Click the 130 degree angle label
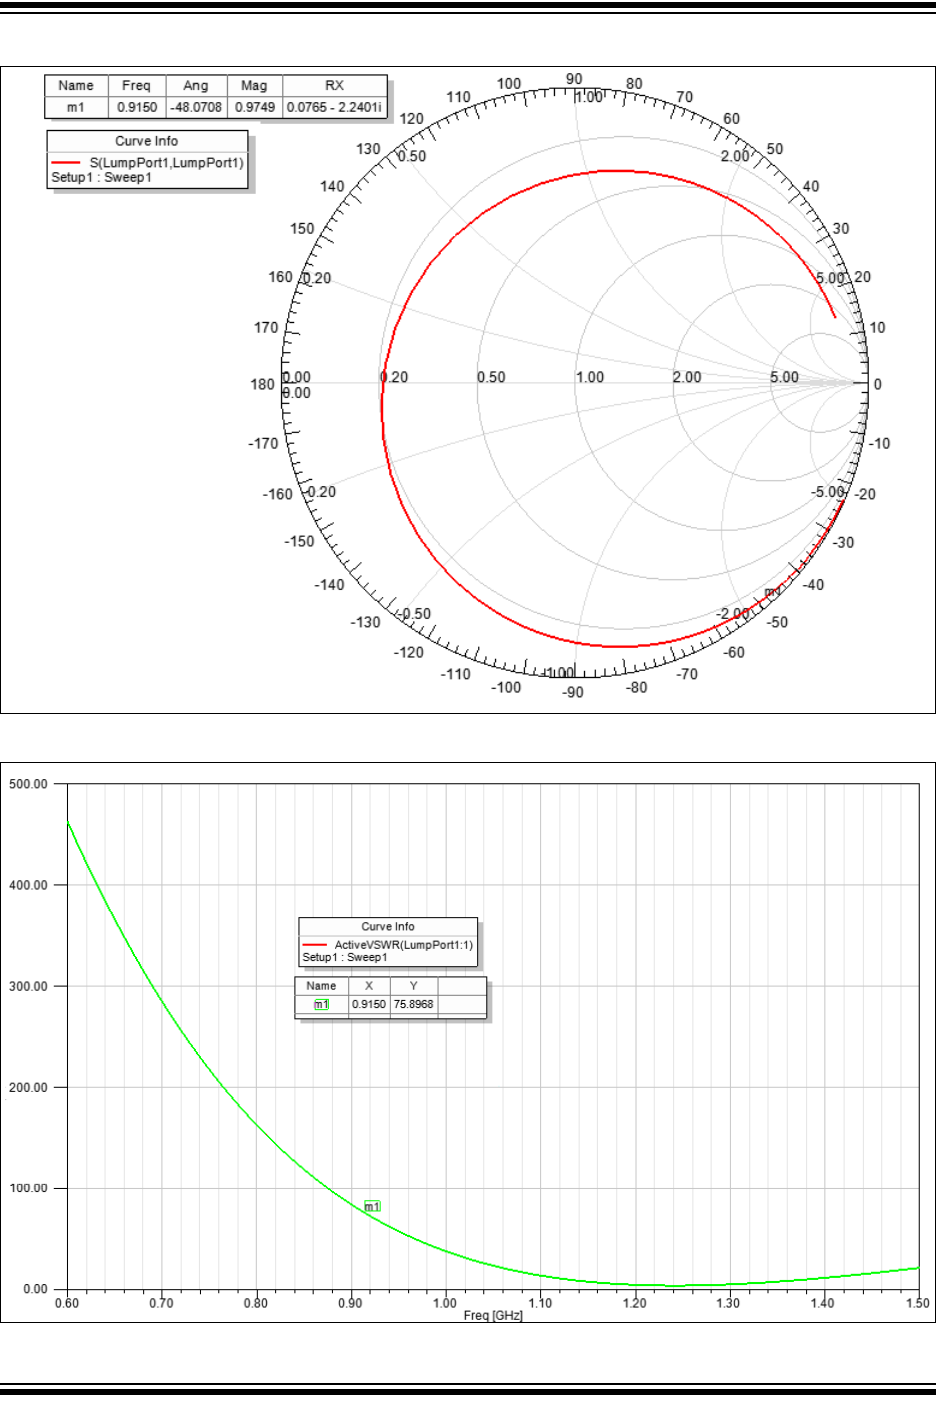 (x=368, y=149)
